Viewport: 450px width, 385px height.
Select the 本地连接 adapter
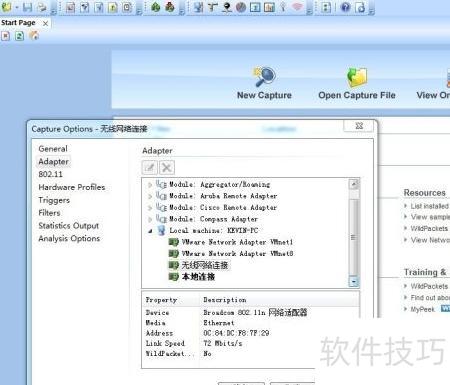(x=198, y=277)
